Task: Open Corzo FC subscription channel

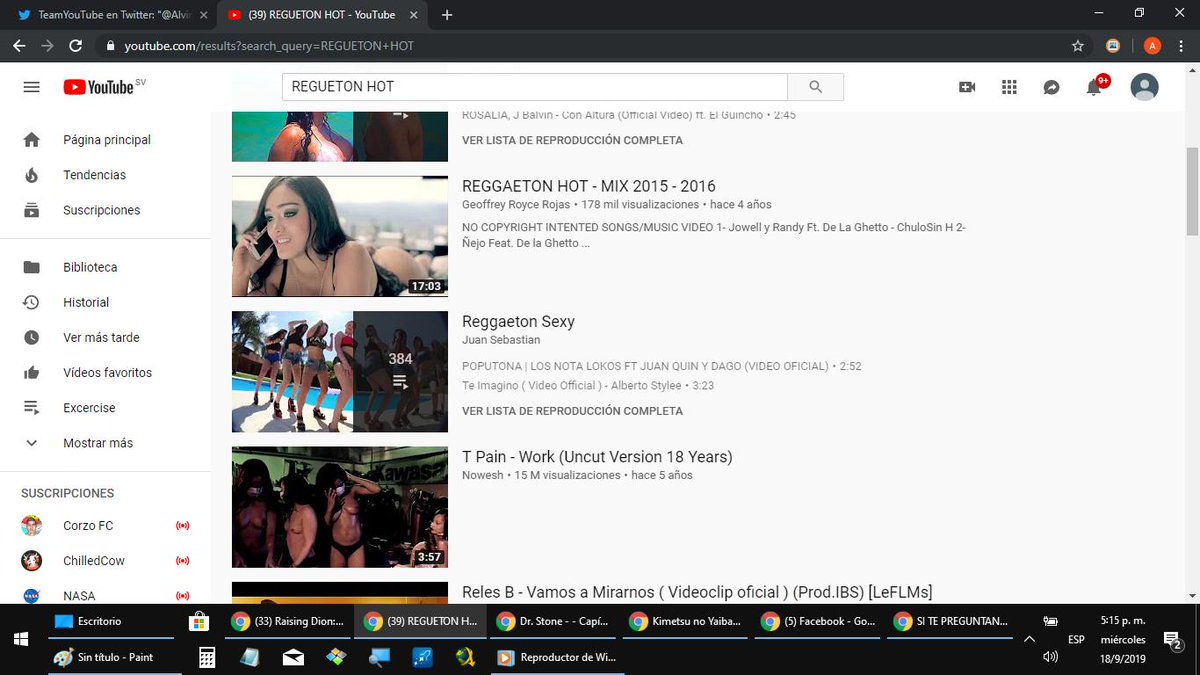Action: coord(106,526)
